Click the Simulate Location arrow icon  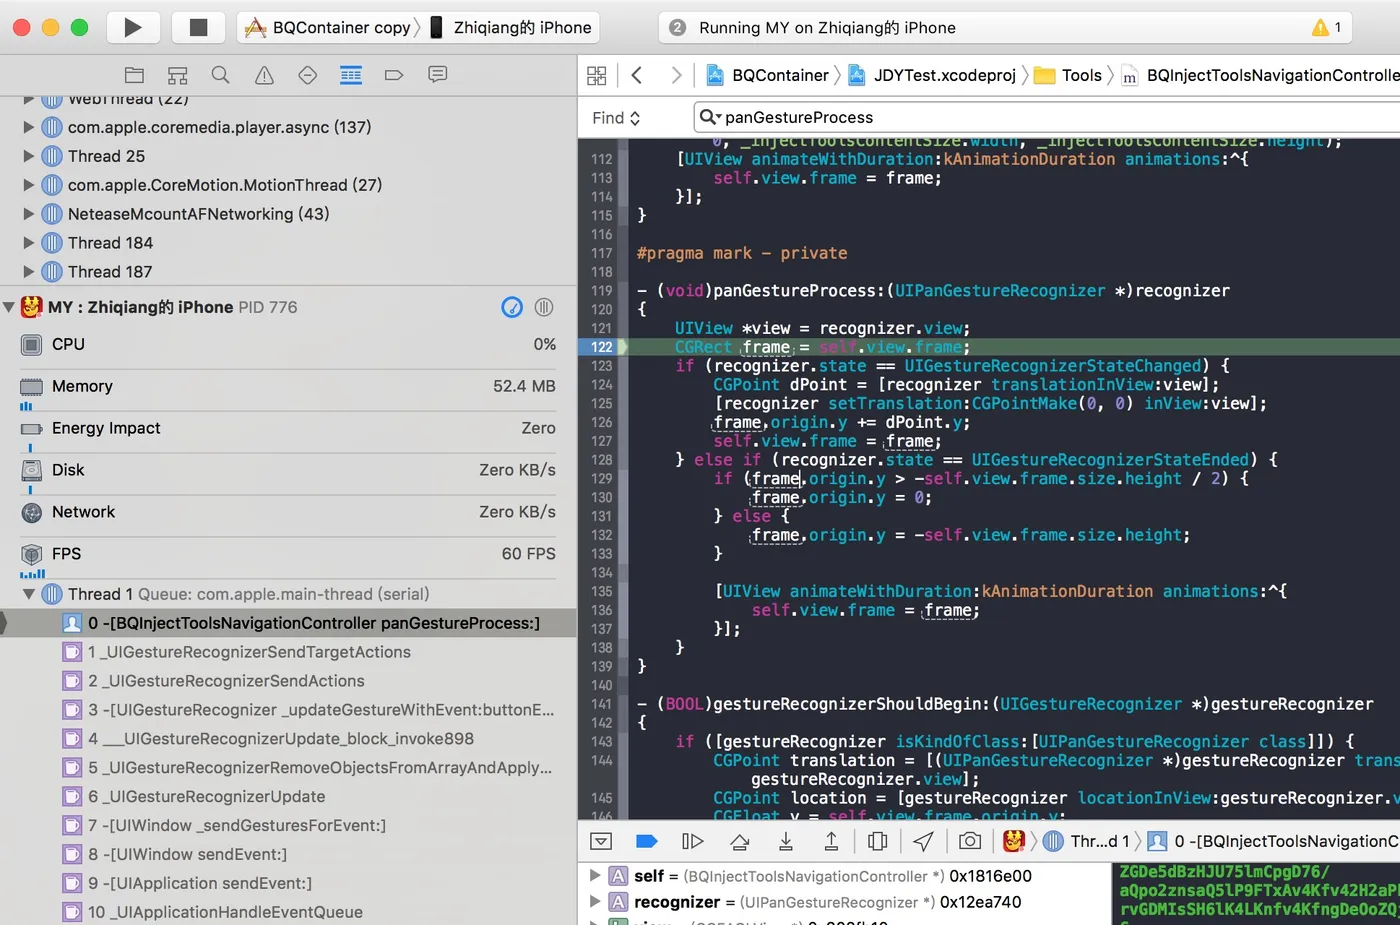[x=924, y=842]
